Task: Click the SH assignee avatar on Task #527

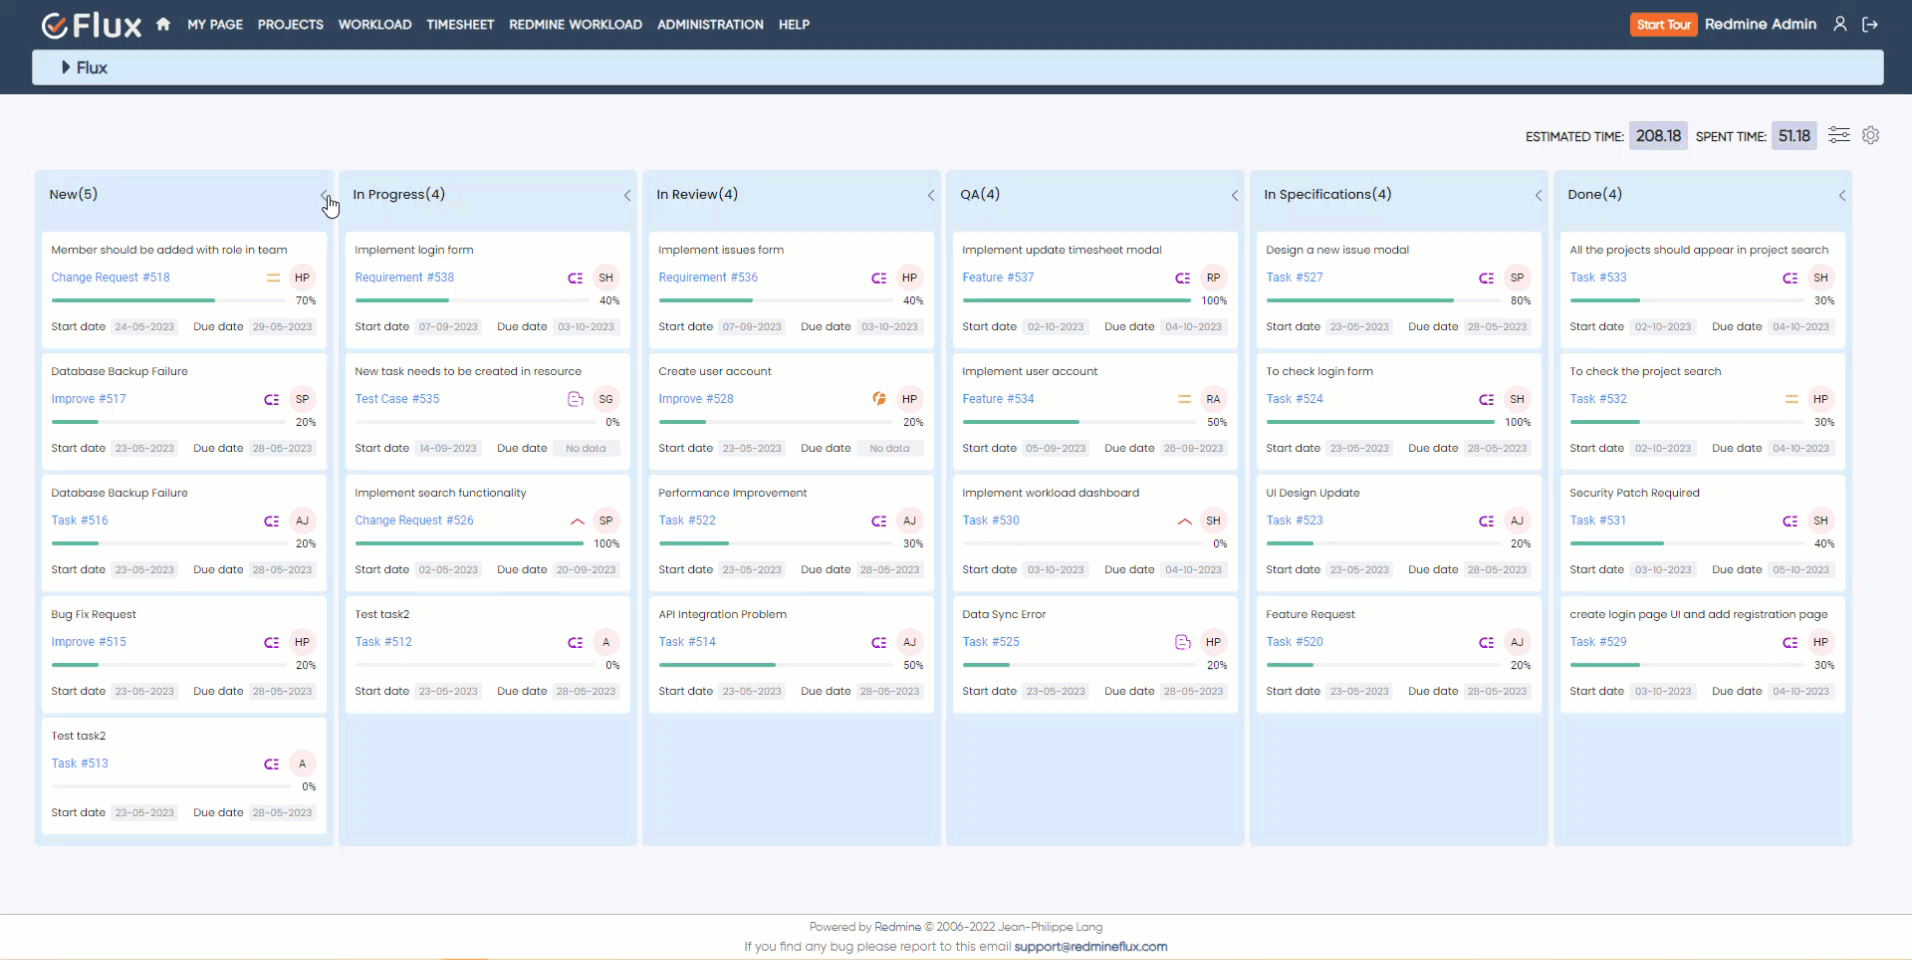Action: (x=1516, y=277)
